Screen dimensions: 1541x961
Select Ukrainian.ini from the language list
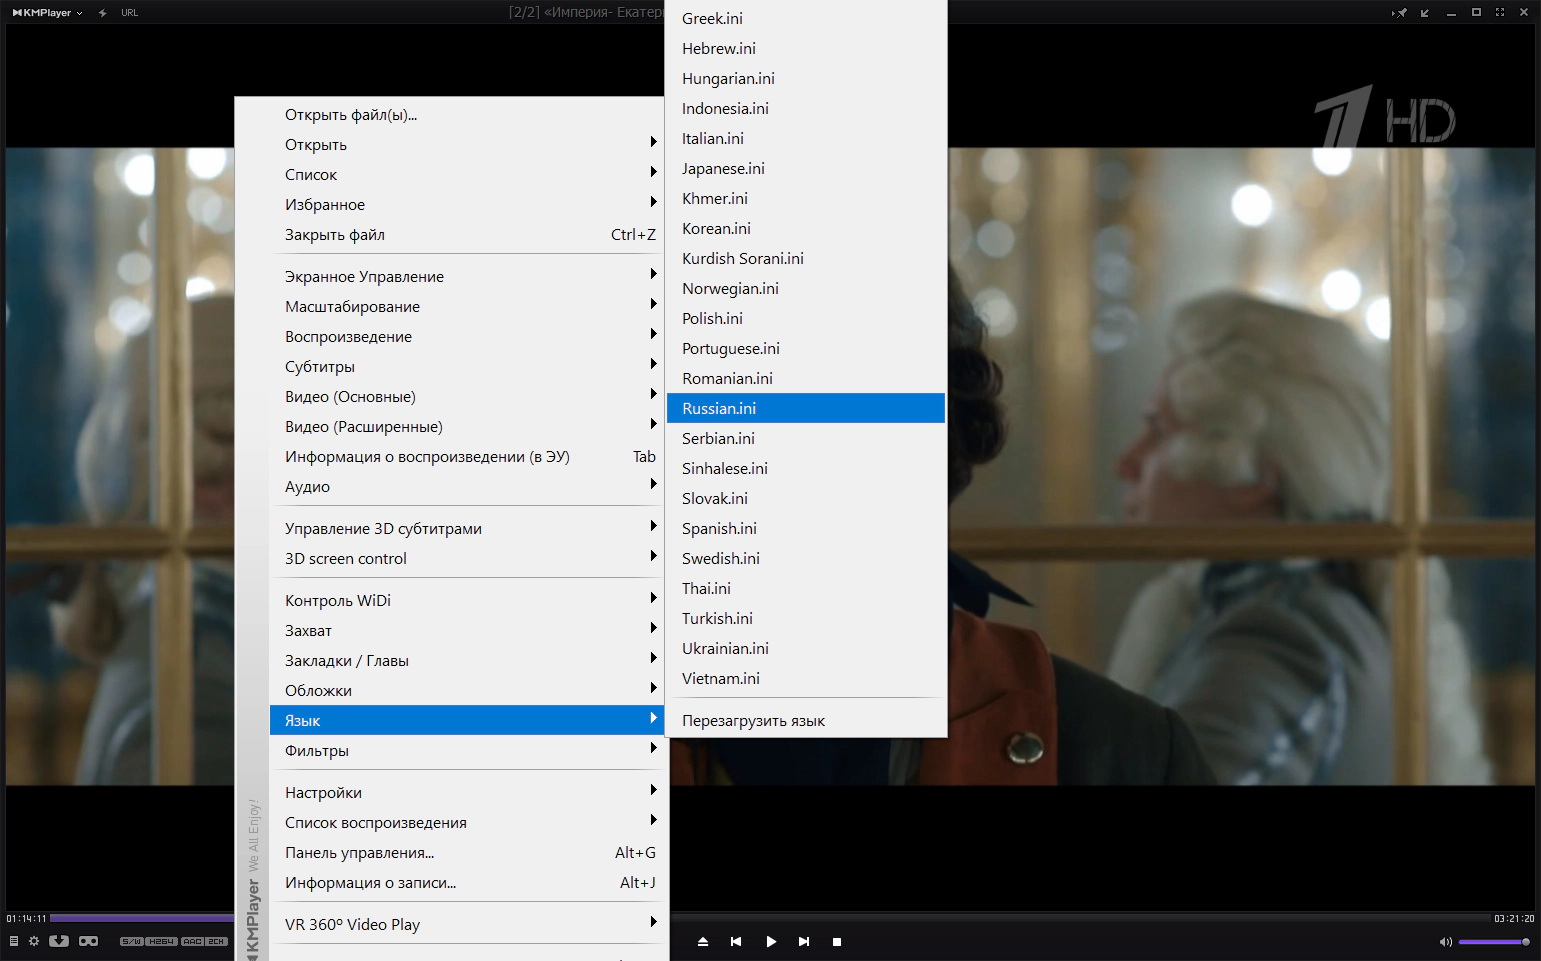pyautogui.click(x=725, y=648)
